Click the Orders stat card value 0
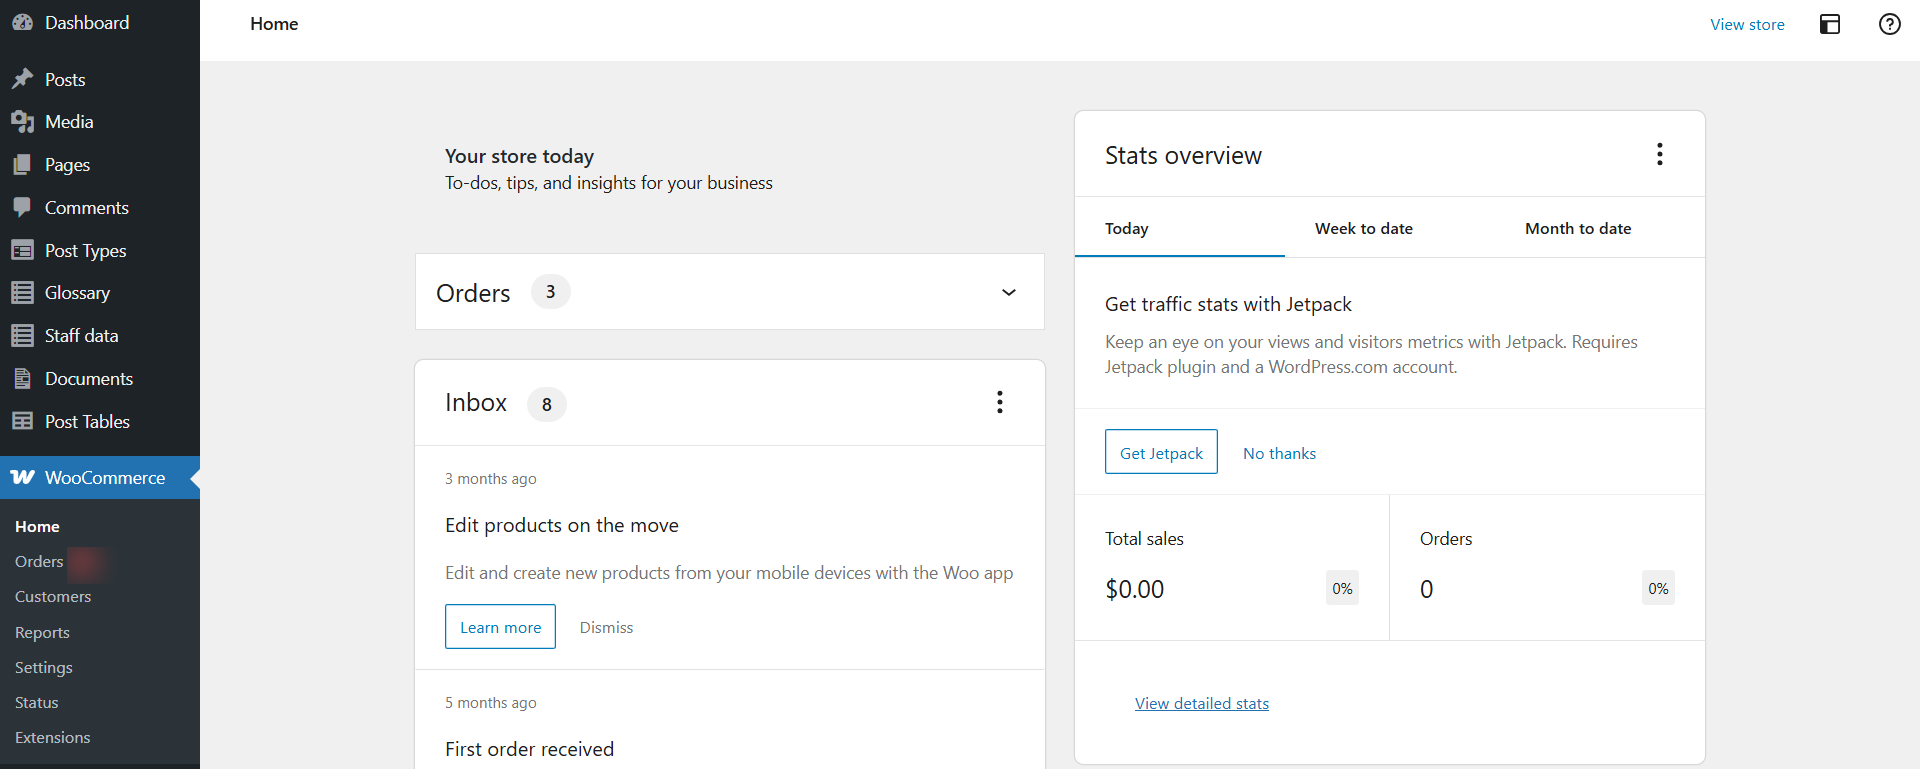Image resolution: width=1920 pixels, height=769 pixels. 1426,589
